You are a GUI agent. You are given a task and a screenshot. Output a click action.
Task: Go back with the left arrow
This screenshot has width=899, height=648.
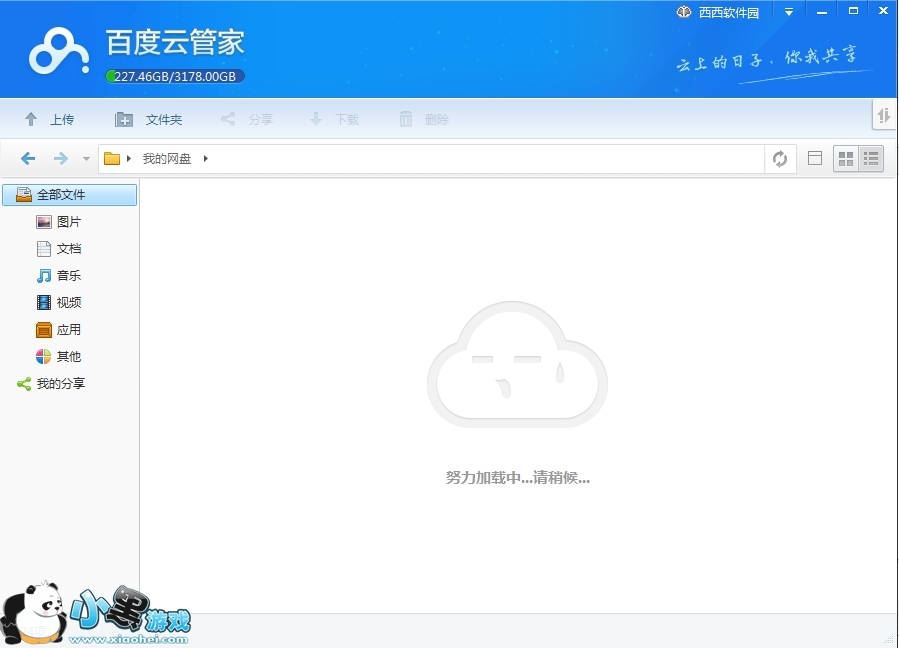[28, 159]
